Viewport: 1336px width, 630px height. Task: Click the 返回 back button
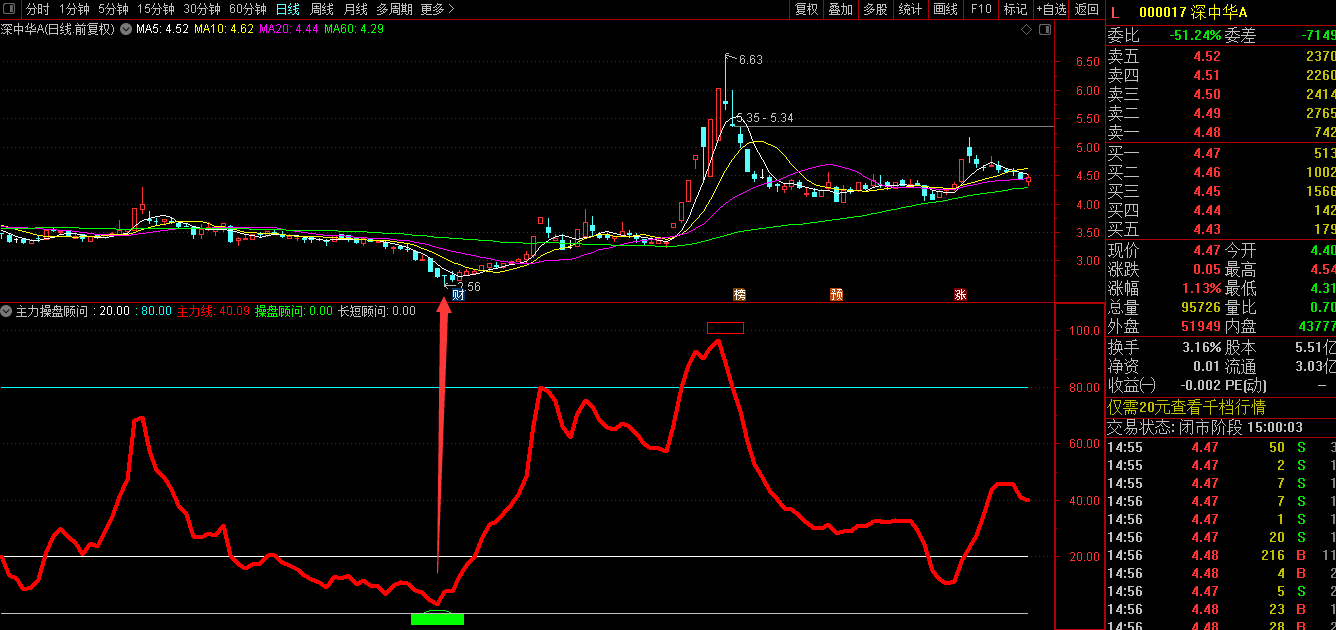(1086, 9)
